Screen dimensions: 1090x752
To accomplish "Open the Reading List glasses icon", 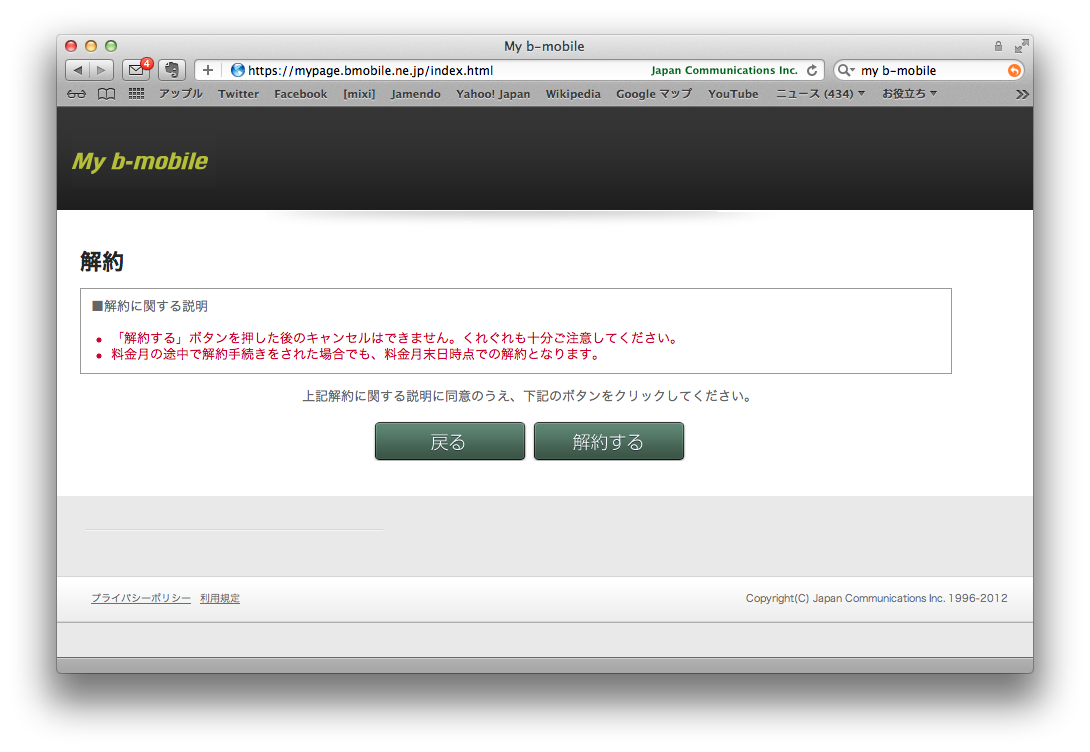I will point(76,94).
